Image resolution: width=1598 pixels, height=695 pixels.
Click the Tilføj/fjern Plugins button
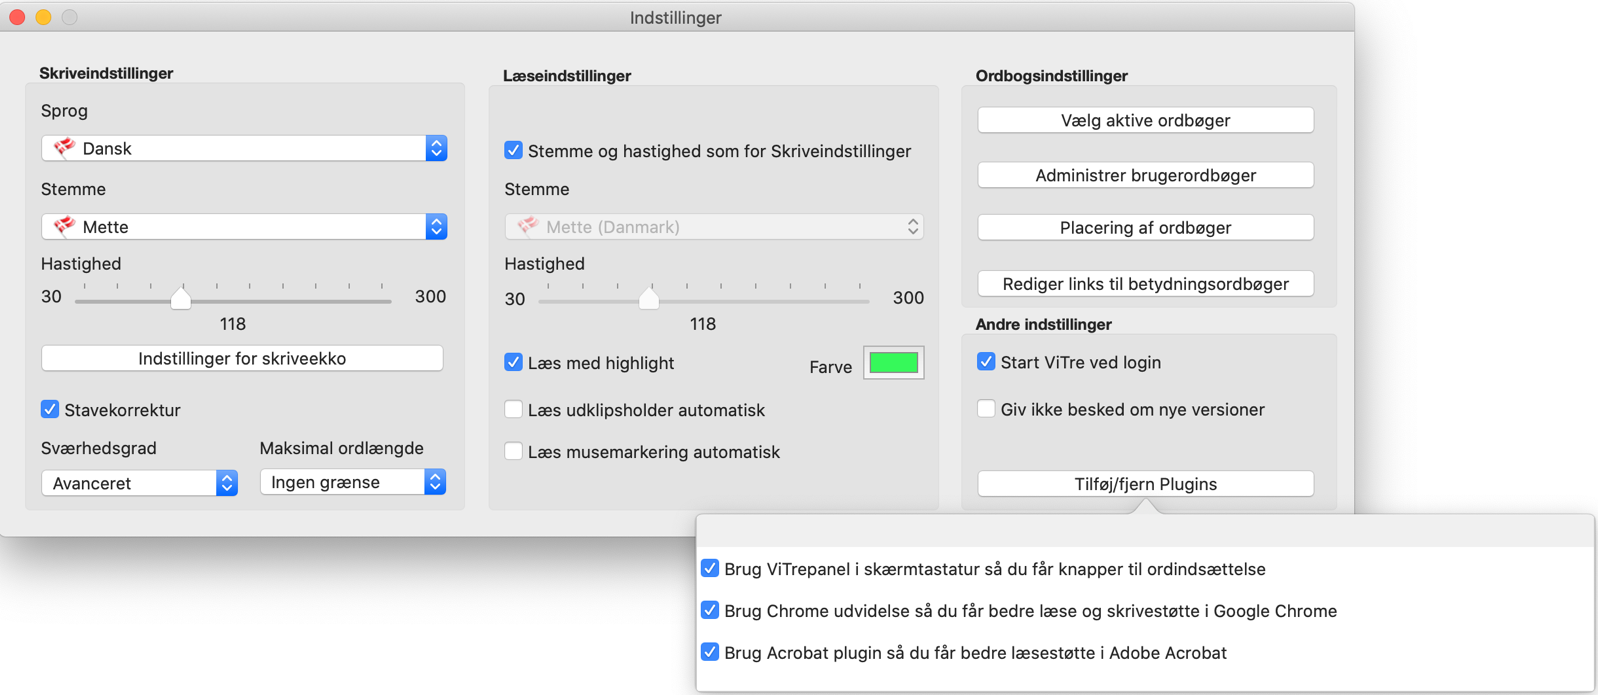[1145, 484]
